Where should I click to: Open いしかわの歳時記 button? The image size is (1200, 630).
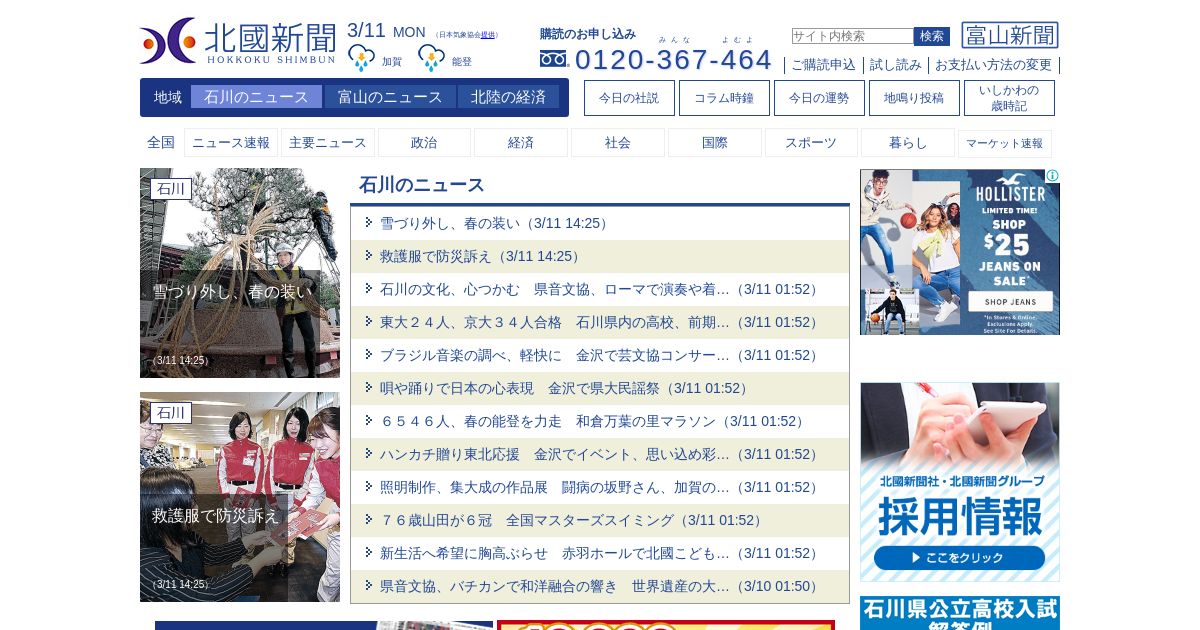1009,98
